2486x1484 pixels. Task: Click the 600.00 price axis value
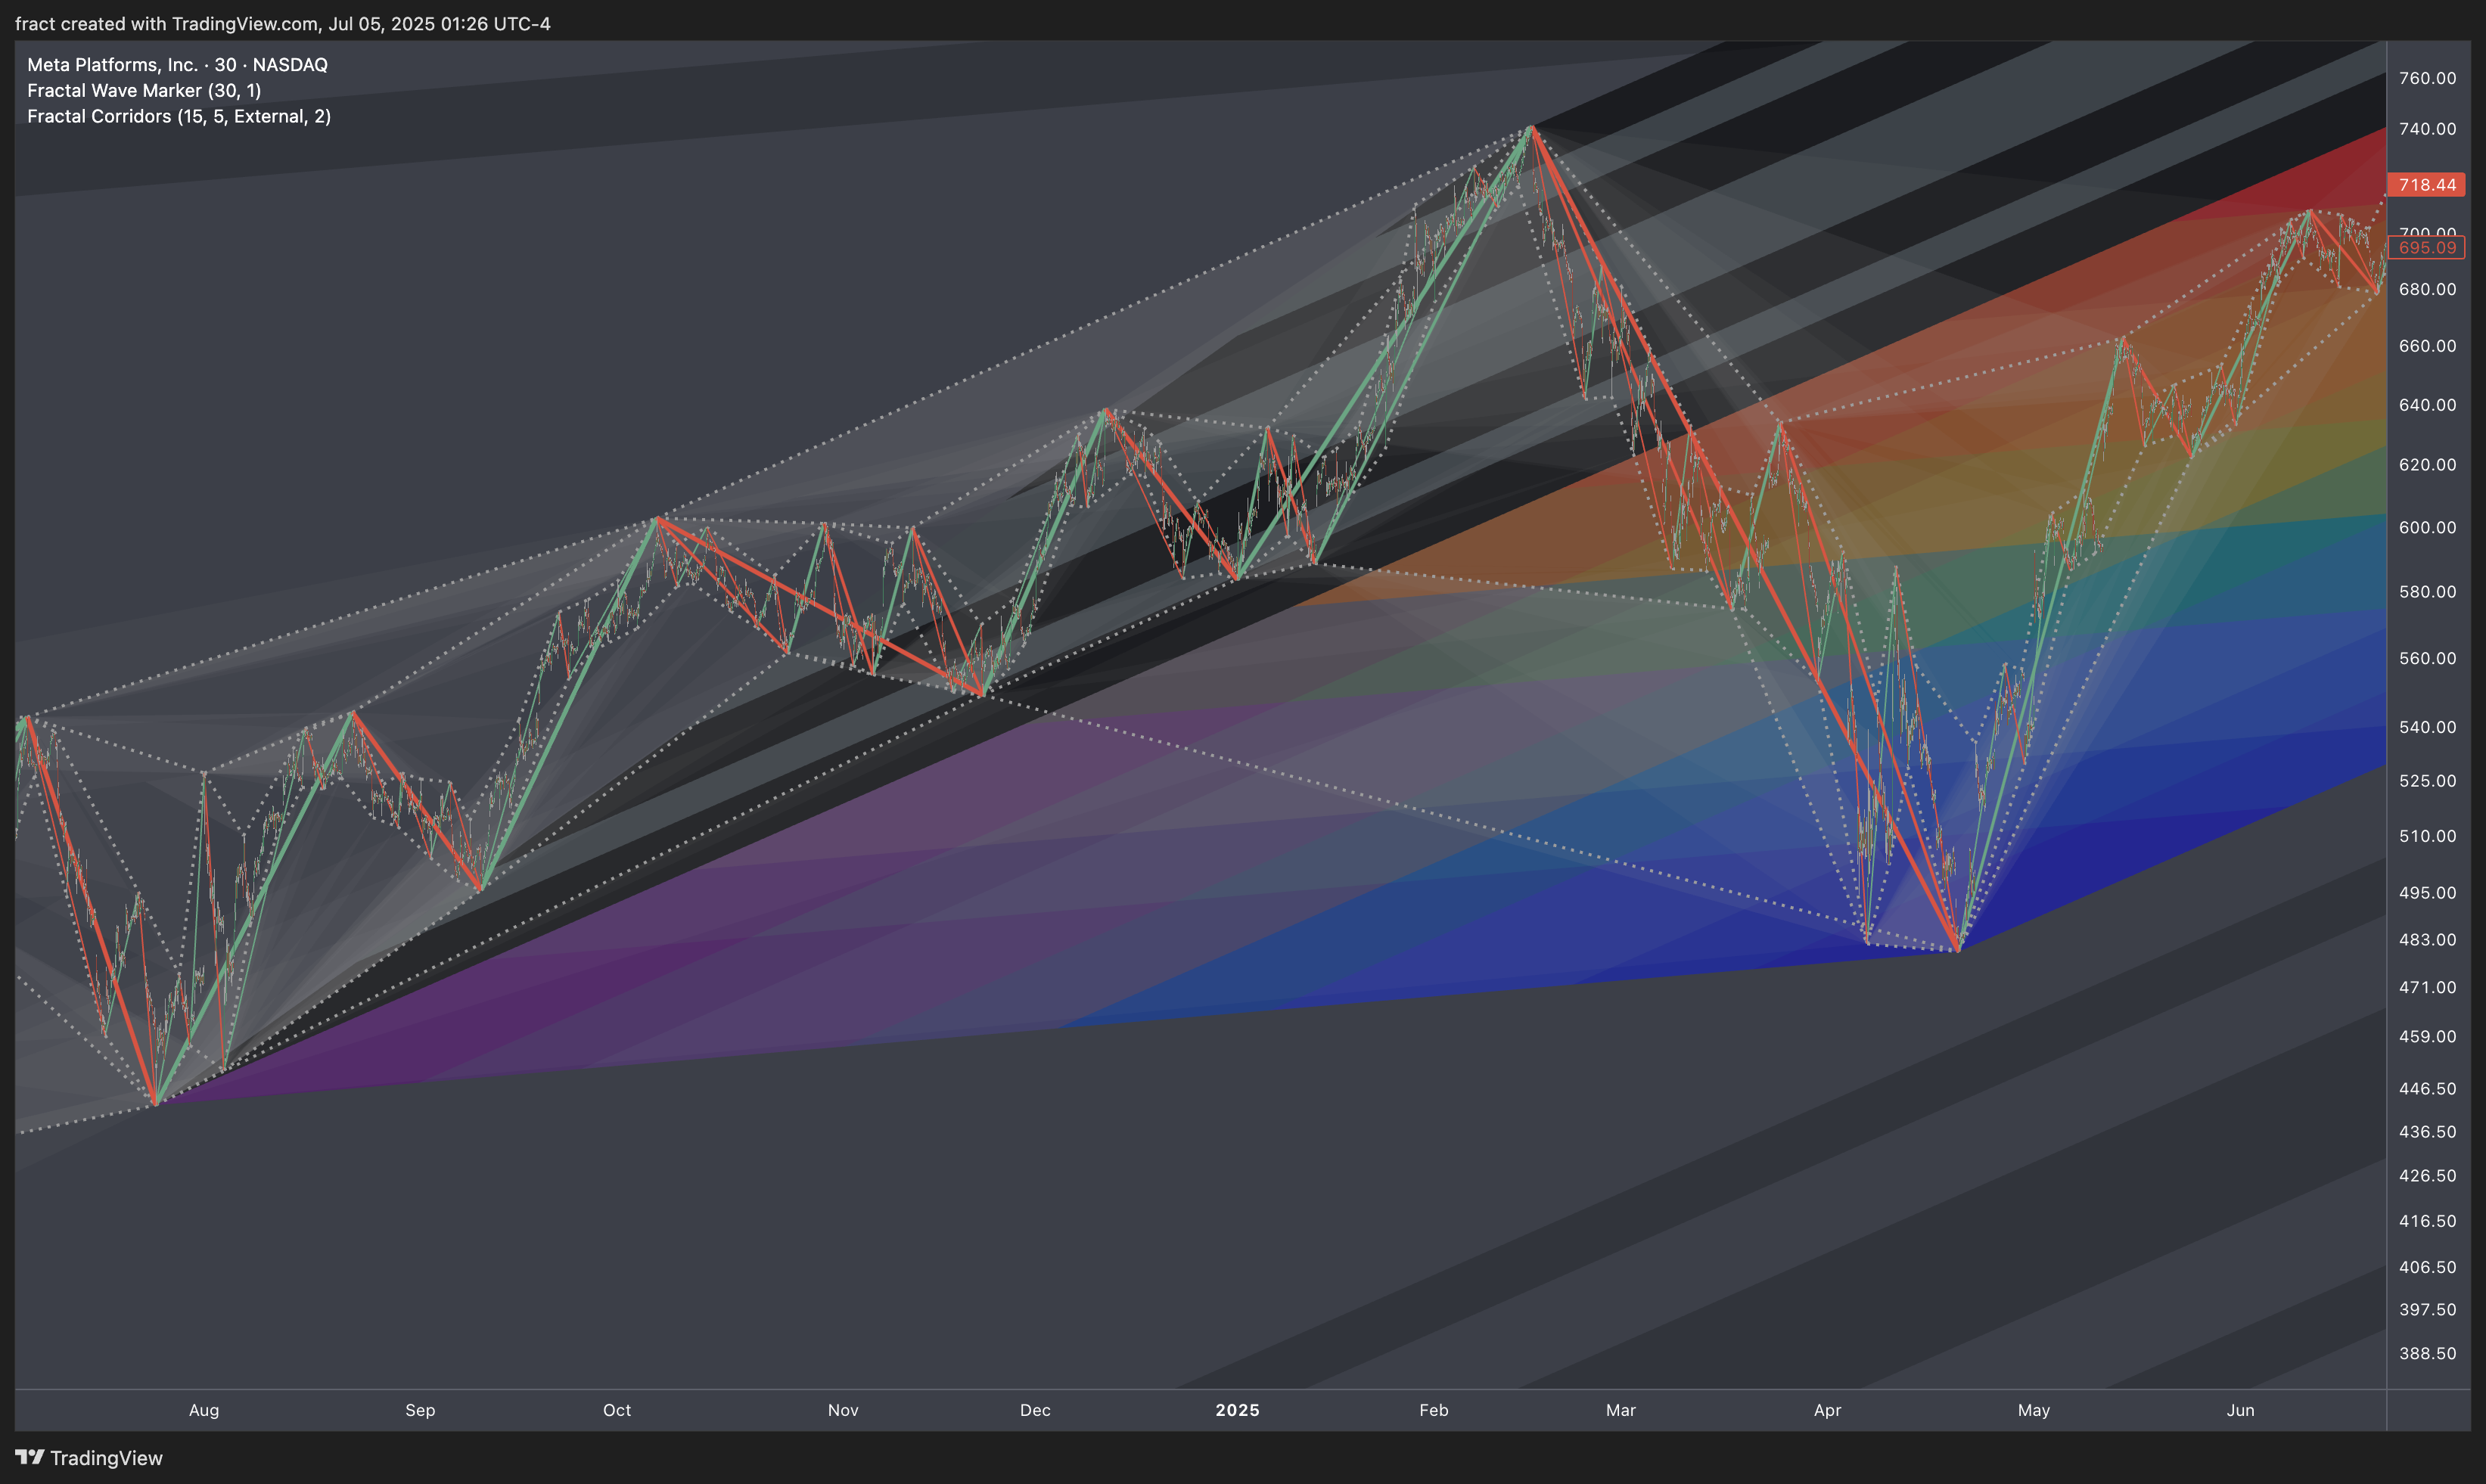2427,528
